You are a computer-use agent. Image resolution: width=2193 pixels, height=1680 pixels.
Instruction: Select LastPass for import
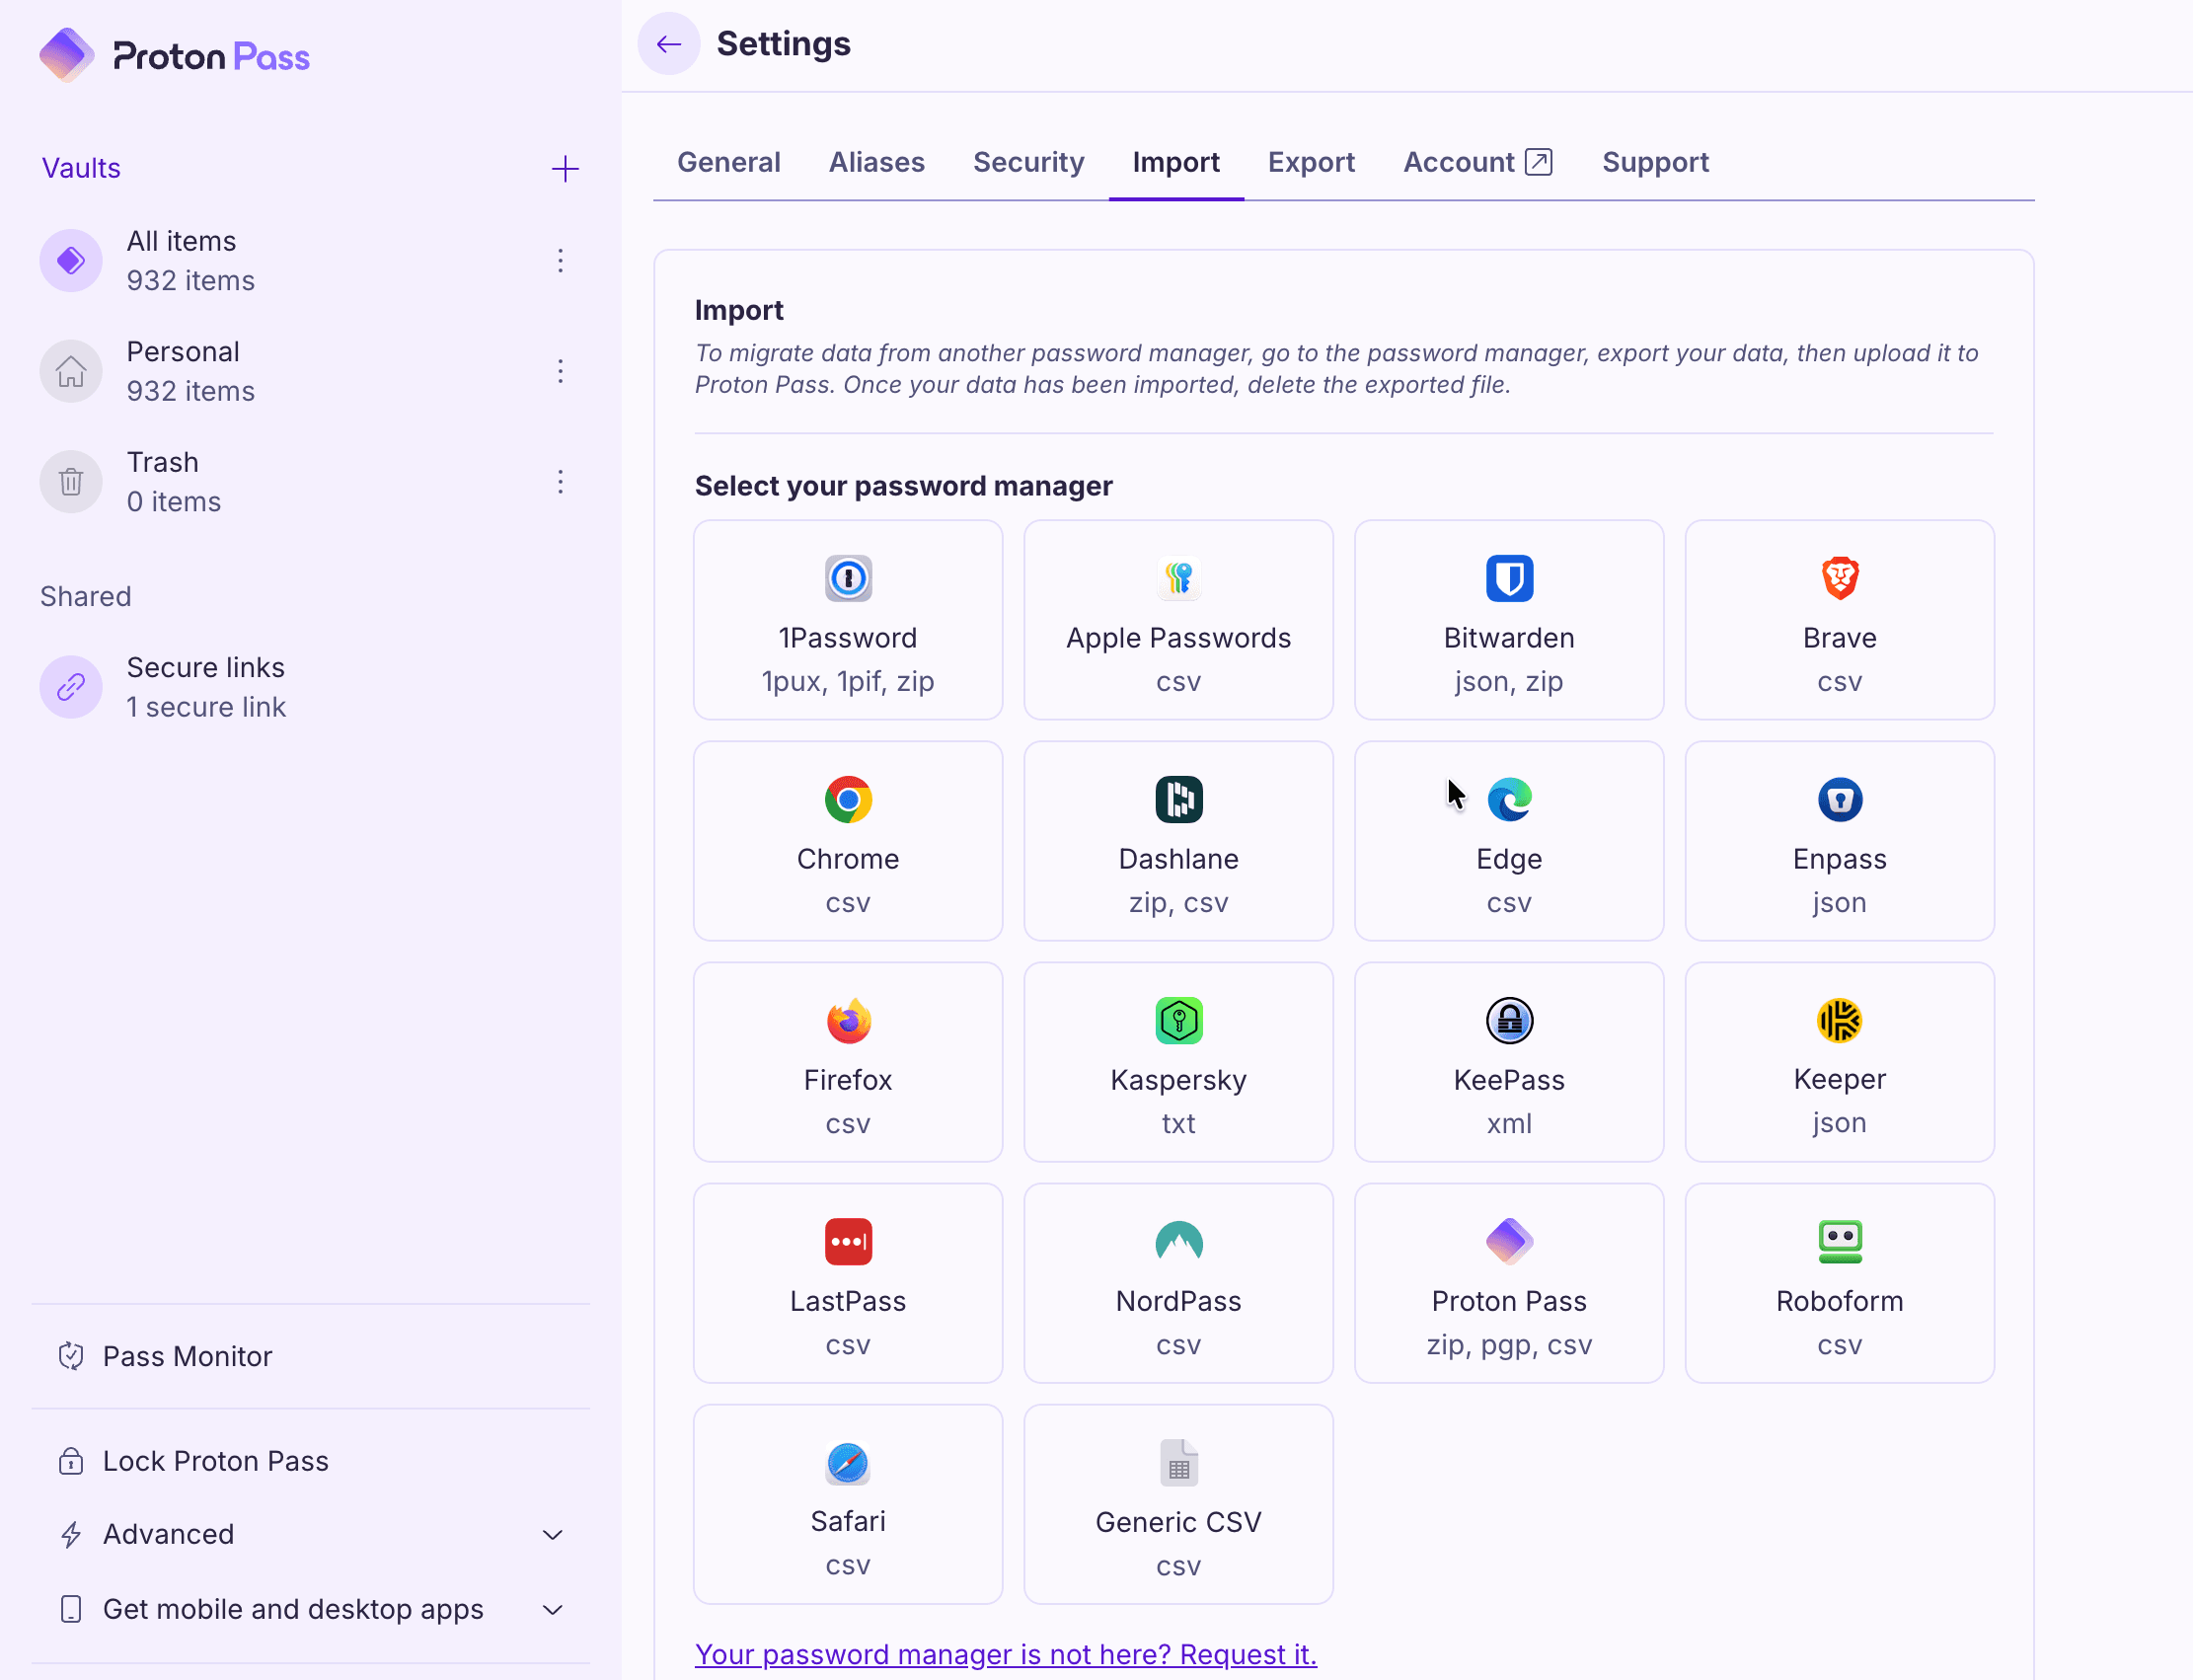[x=847, y=1283]
